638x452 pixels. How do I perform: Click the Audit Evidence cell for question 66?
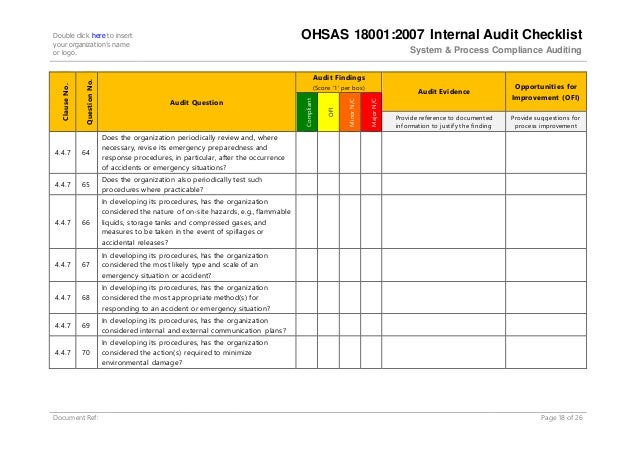click(x=444, y=222)
